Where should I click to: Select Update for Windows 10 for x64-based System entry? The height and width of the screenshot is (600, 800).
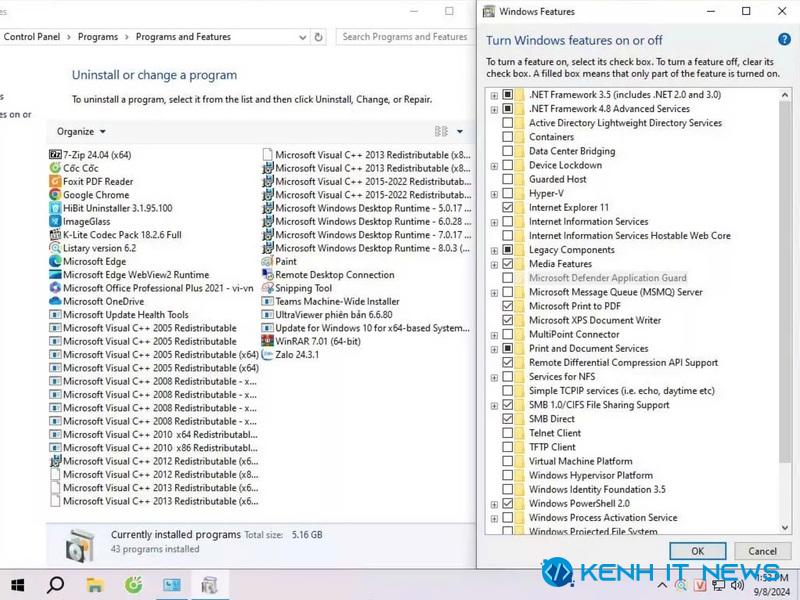tap(366, 328)
